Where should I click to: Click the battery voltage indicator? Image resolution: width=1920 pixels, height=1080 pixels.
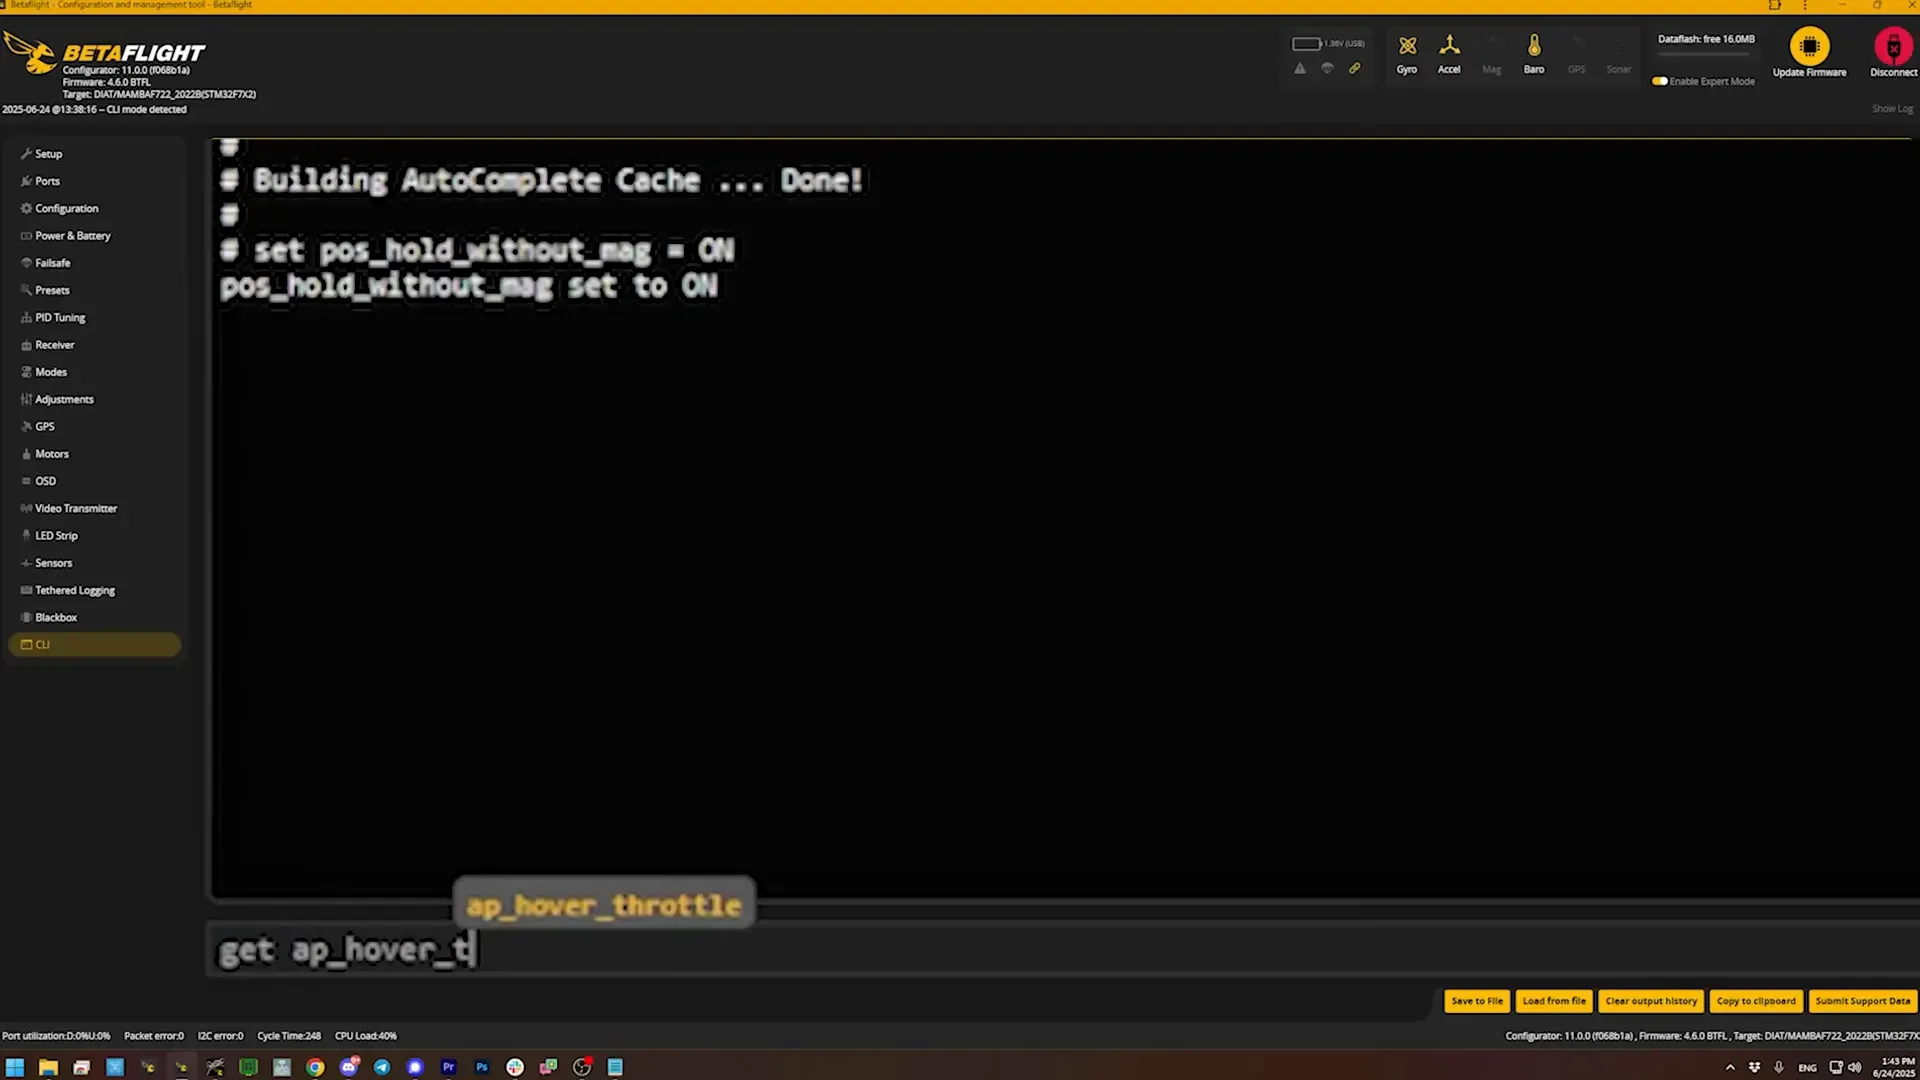coord(1328,44)
